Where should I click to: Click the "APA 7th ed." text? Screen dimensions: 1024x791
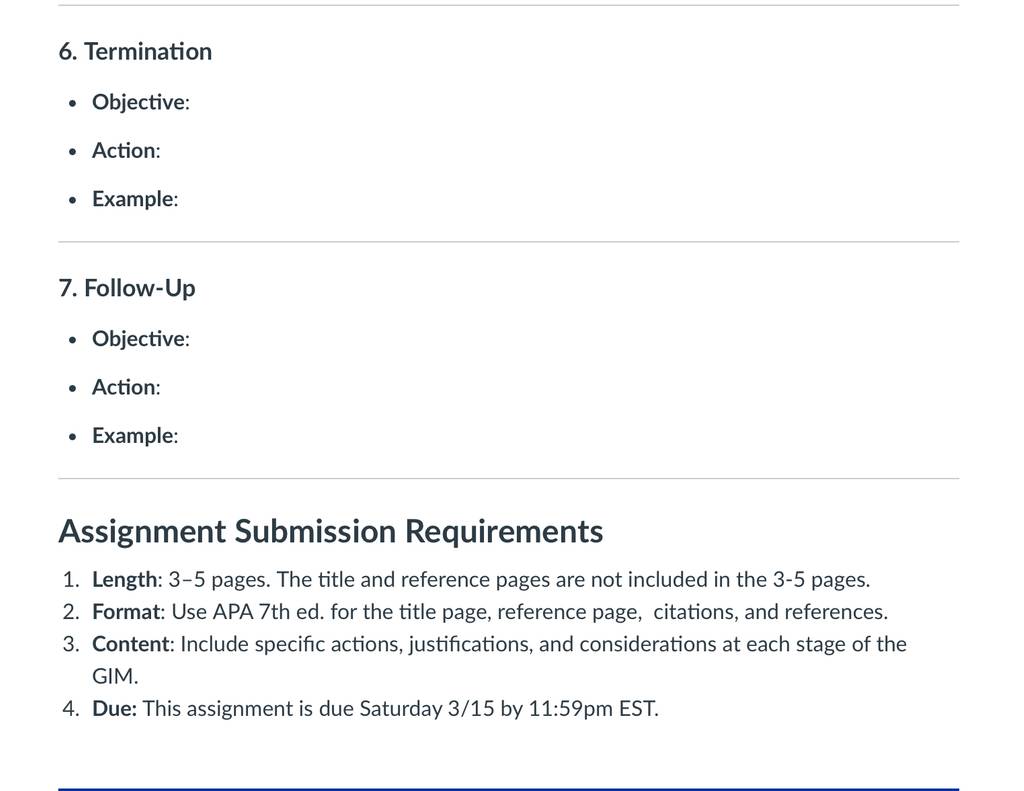point(268,611)
